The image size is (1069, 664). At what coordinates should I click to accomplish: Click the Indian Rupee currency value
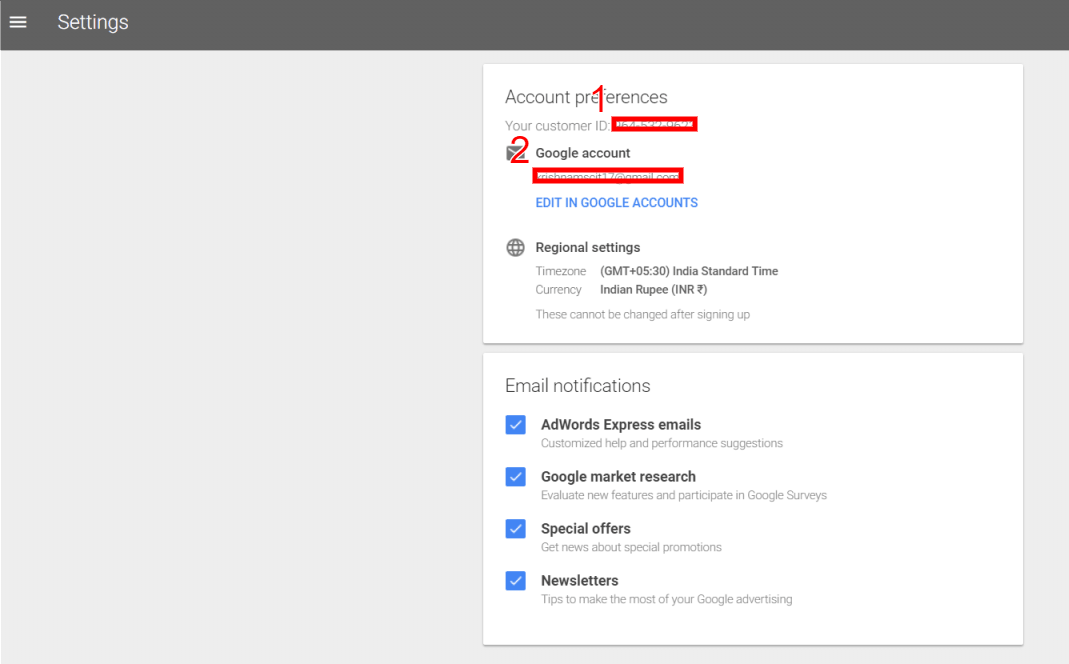click(x=653, y=289)
